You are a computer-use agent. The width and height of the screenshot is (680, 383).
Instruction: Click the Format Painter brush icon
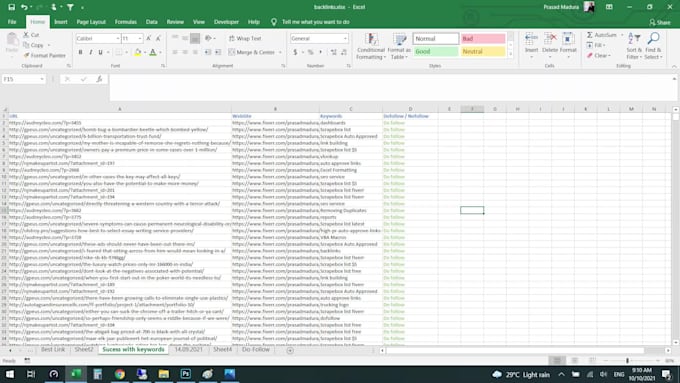[27, 56]
